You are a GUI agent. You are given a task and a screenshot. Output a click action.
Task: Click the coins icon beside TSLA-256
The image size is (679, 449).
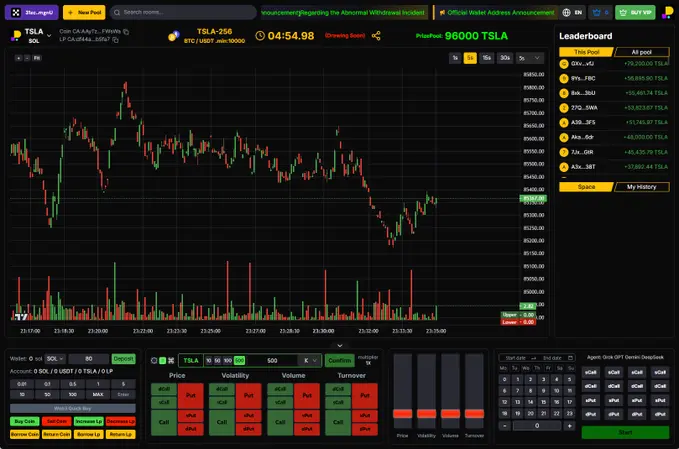[x=174, y=36]
